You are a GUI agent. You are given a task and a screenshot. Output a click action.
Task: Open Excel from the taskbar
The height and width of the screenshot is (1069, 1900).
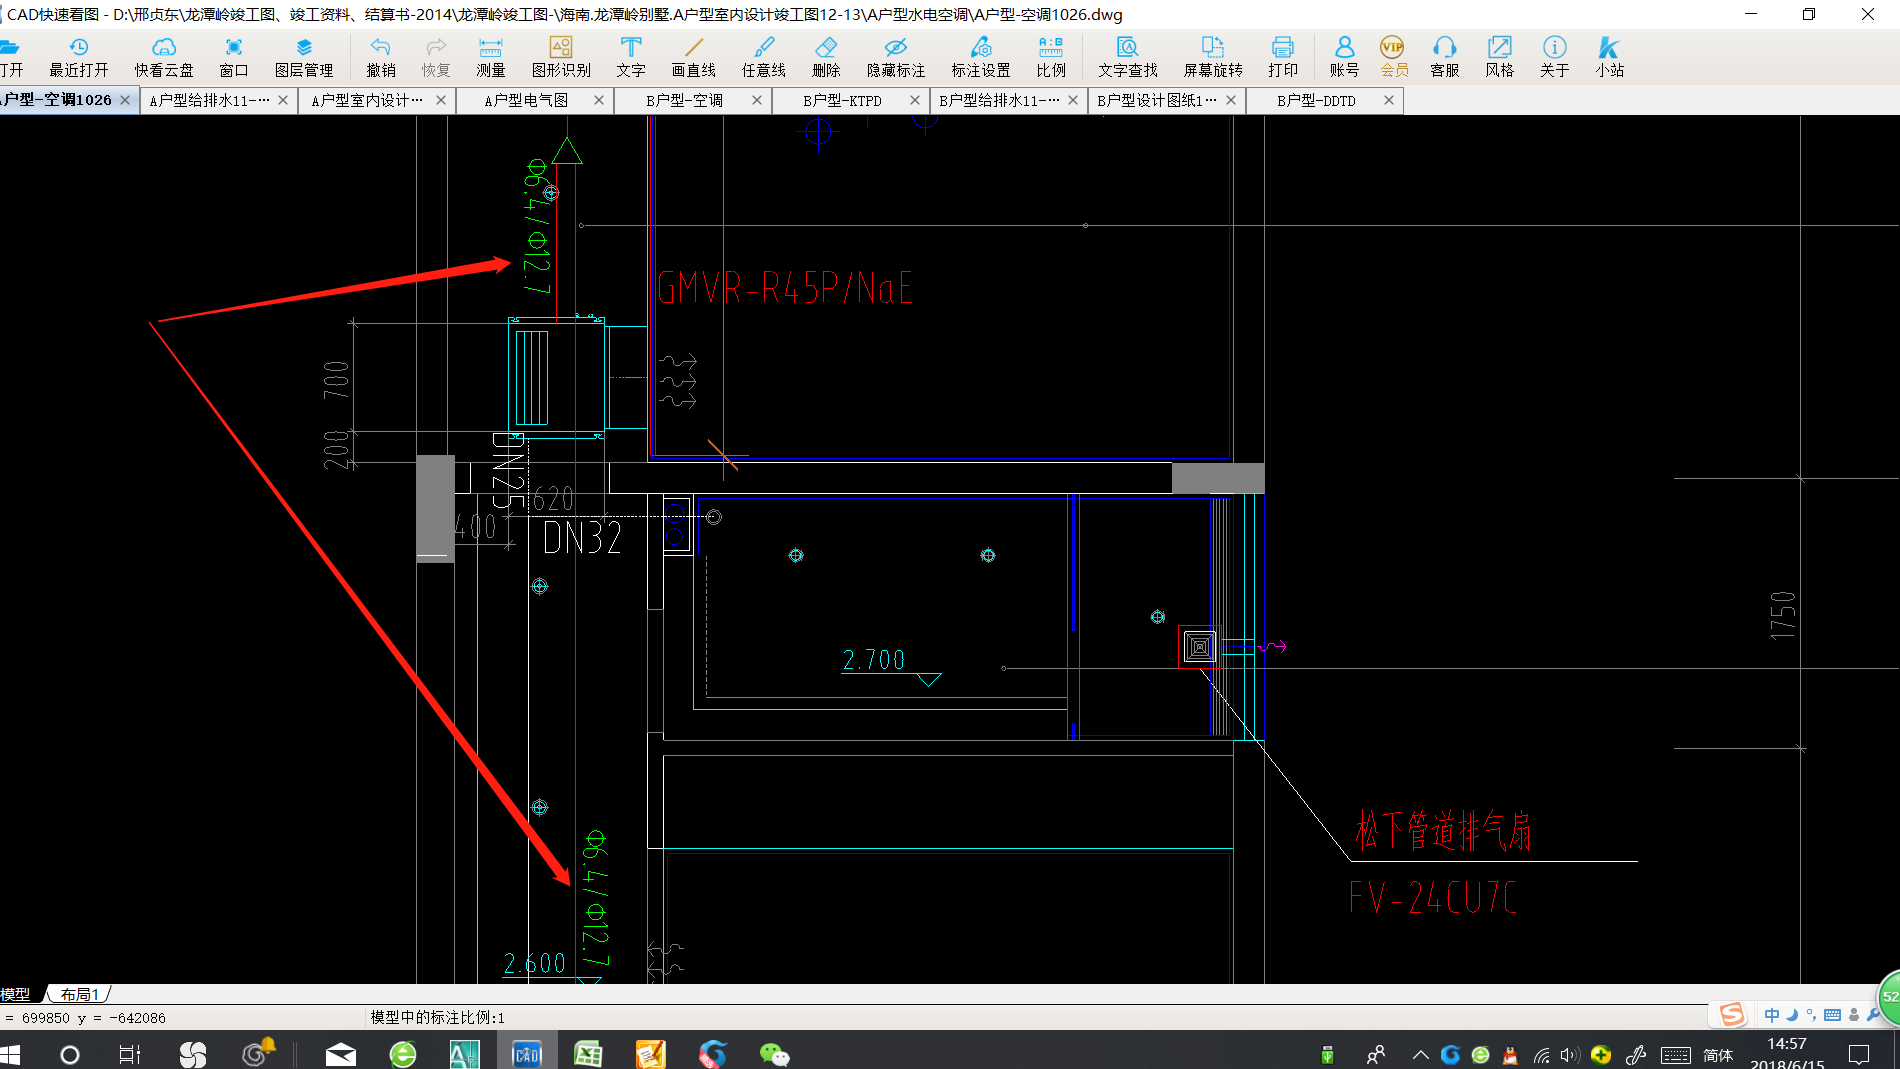pyautogui.click(x=589, y=1054)
